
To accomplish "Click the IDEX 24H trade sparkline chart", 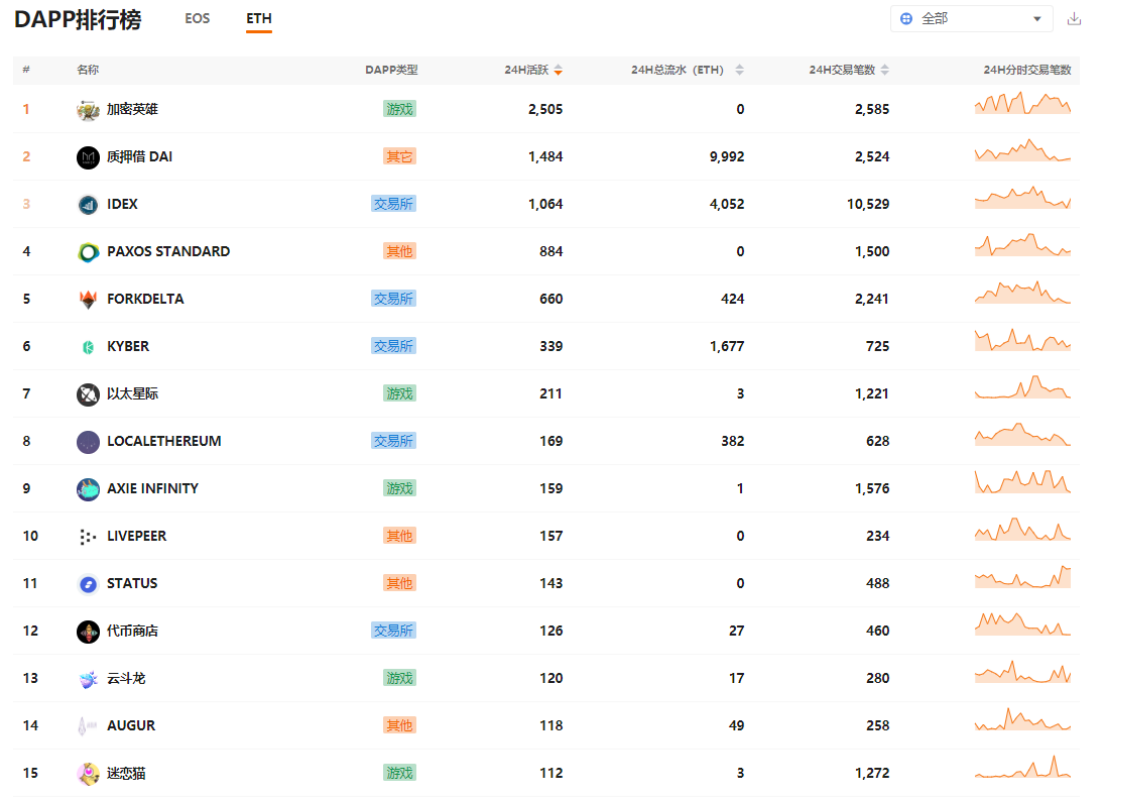I will click(x=1022, y=198).
